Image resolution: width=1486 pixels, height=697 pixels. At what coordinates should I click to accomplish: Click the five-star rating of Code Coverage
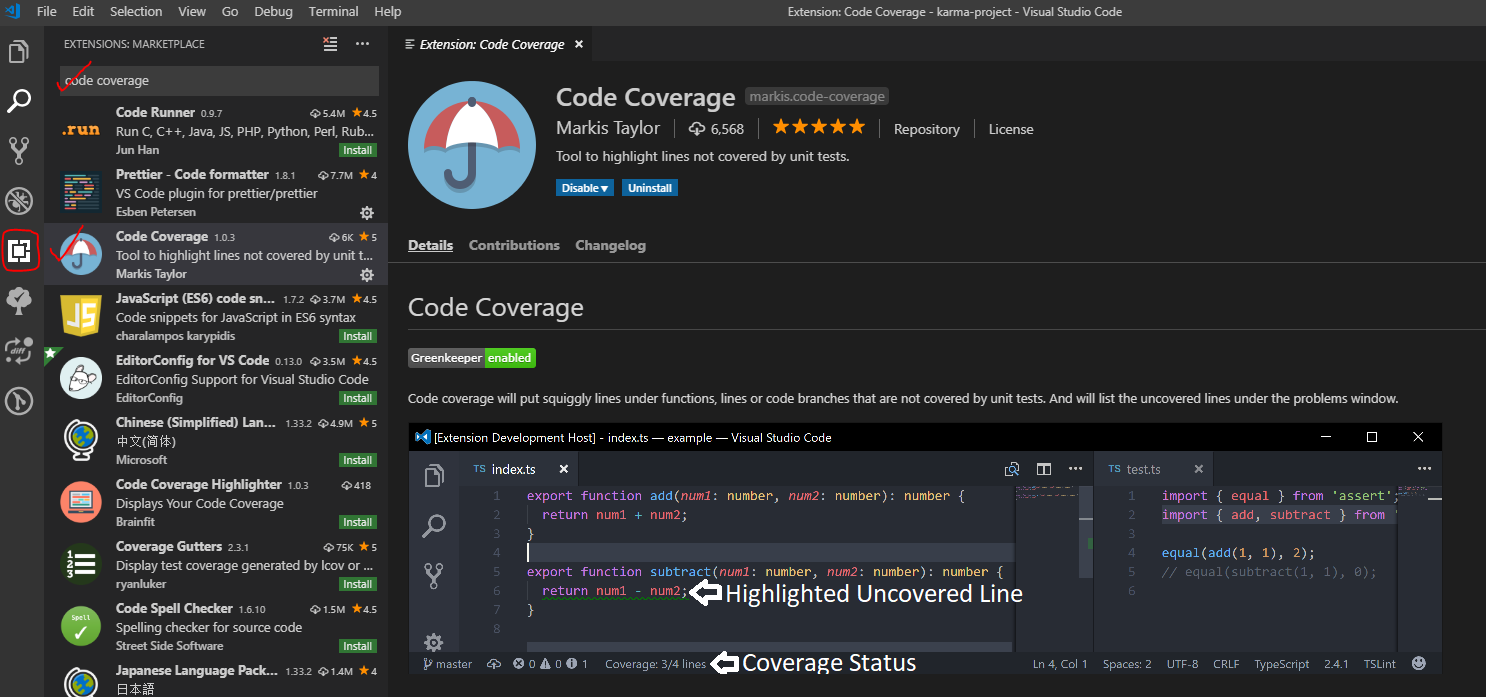click(818, 127)
